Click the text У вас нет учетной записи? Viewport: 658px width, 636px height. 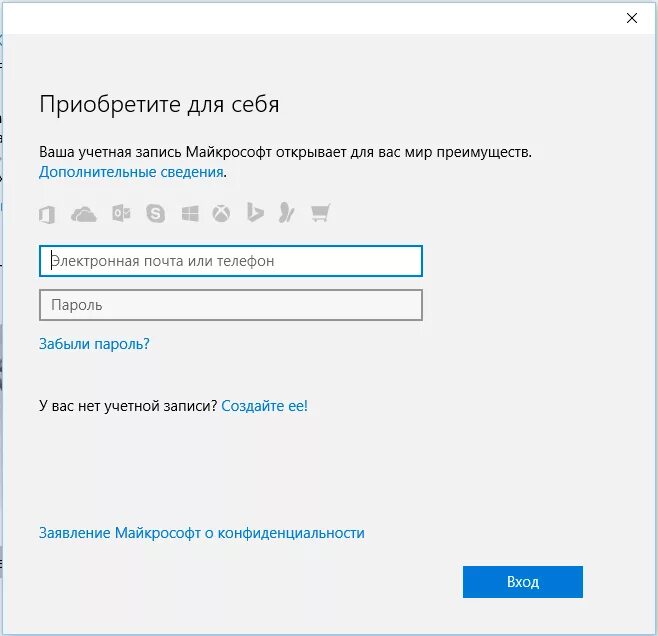coord(128,406)
